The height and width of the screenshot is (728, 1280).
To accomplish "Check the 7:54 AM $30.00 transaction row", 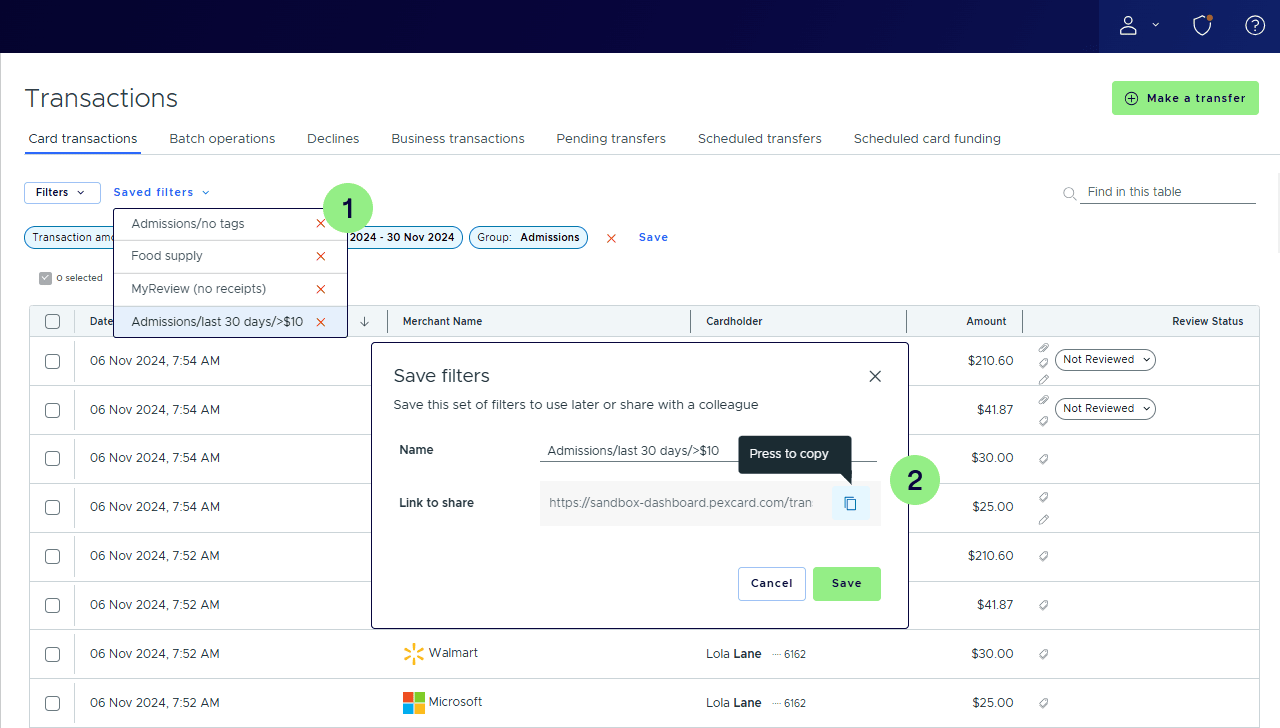I will click(x=53, y=459).
